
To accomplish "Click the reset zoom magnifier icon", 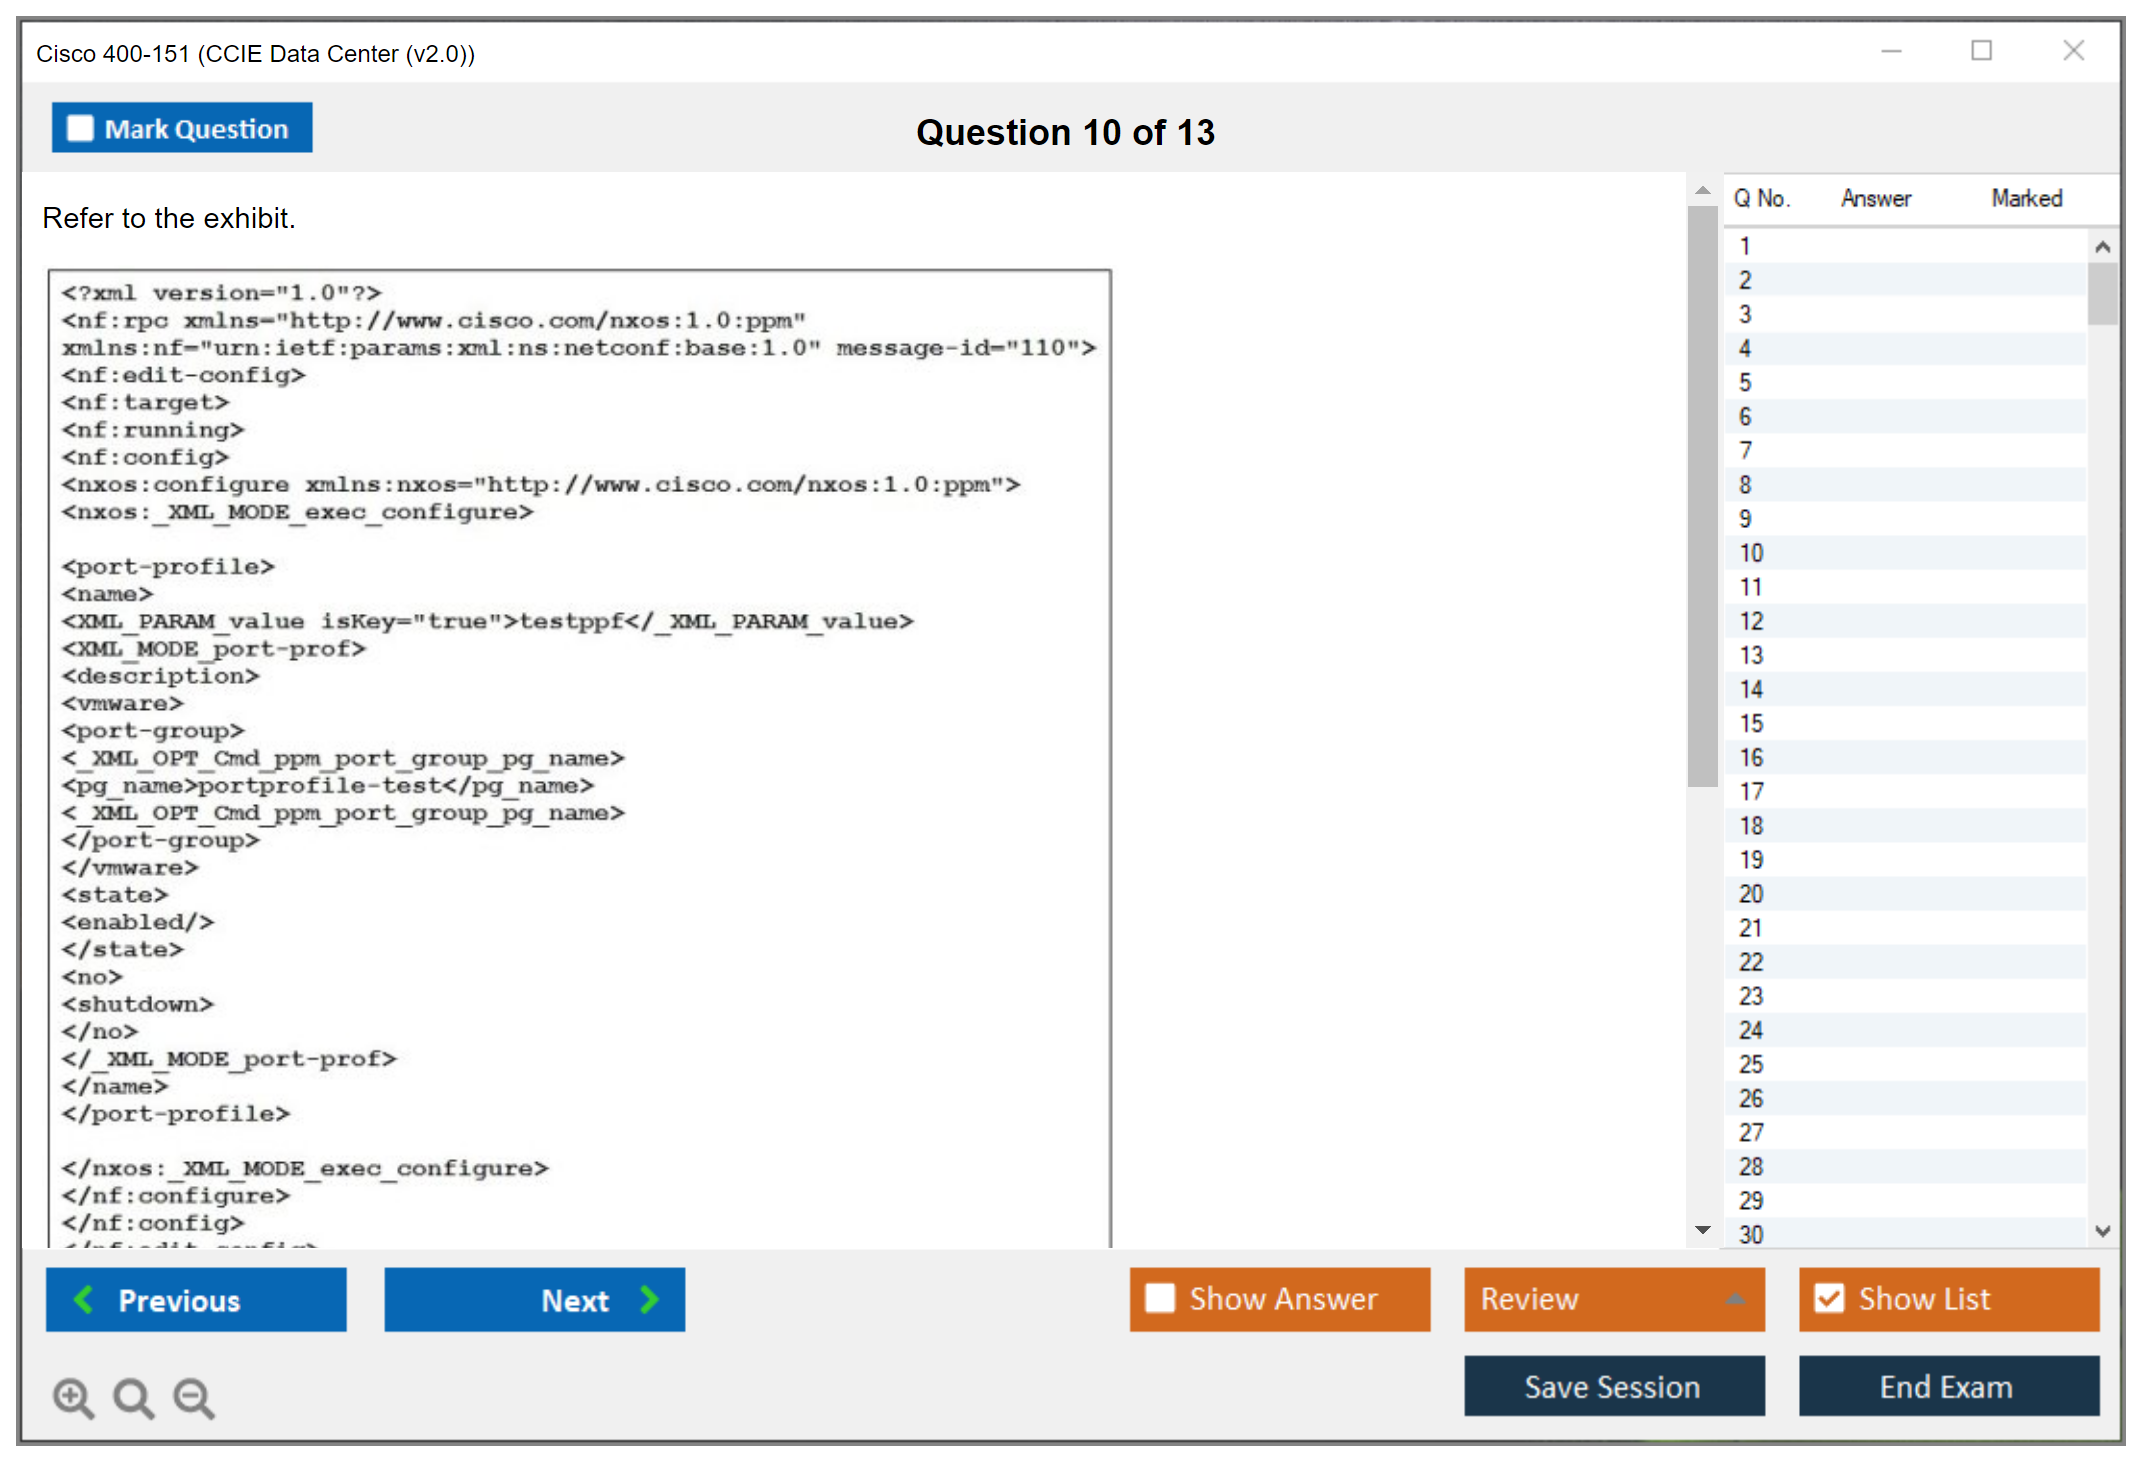I will 133,1397.
